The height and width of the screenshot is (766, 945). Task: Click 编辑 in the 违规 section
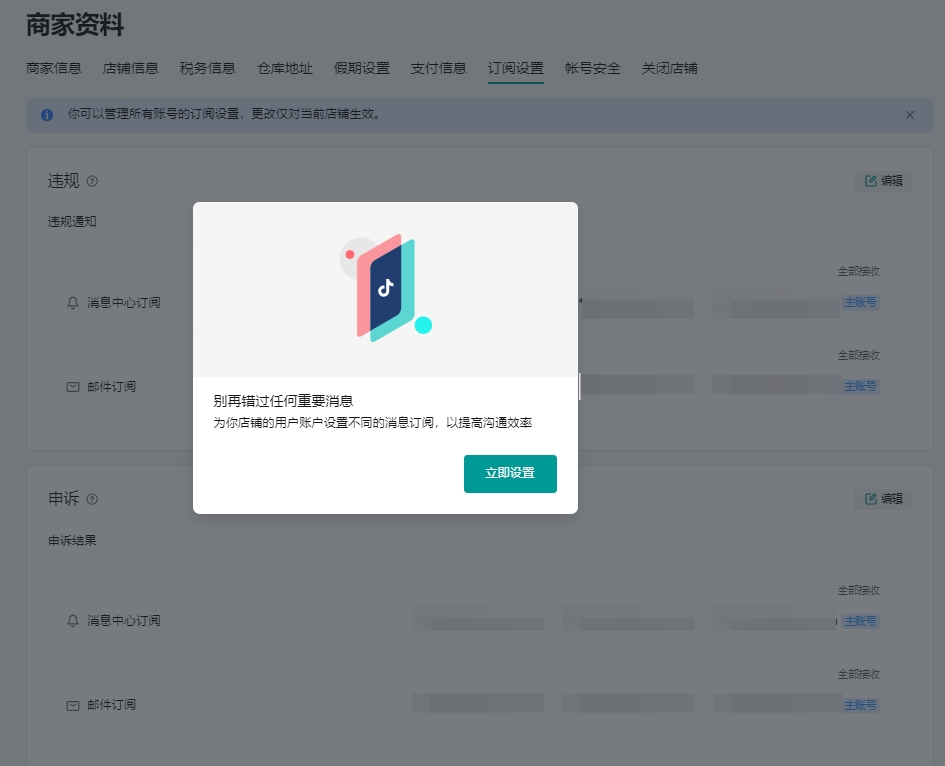tap(883, 181)
